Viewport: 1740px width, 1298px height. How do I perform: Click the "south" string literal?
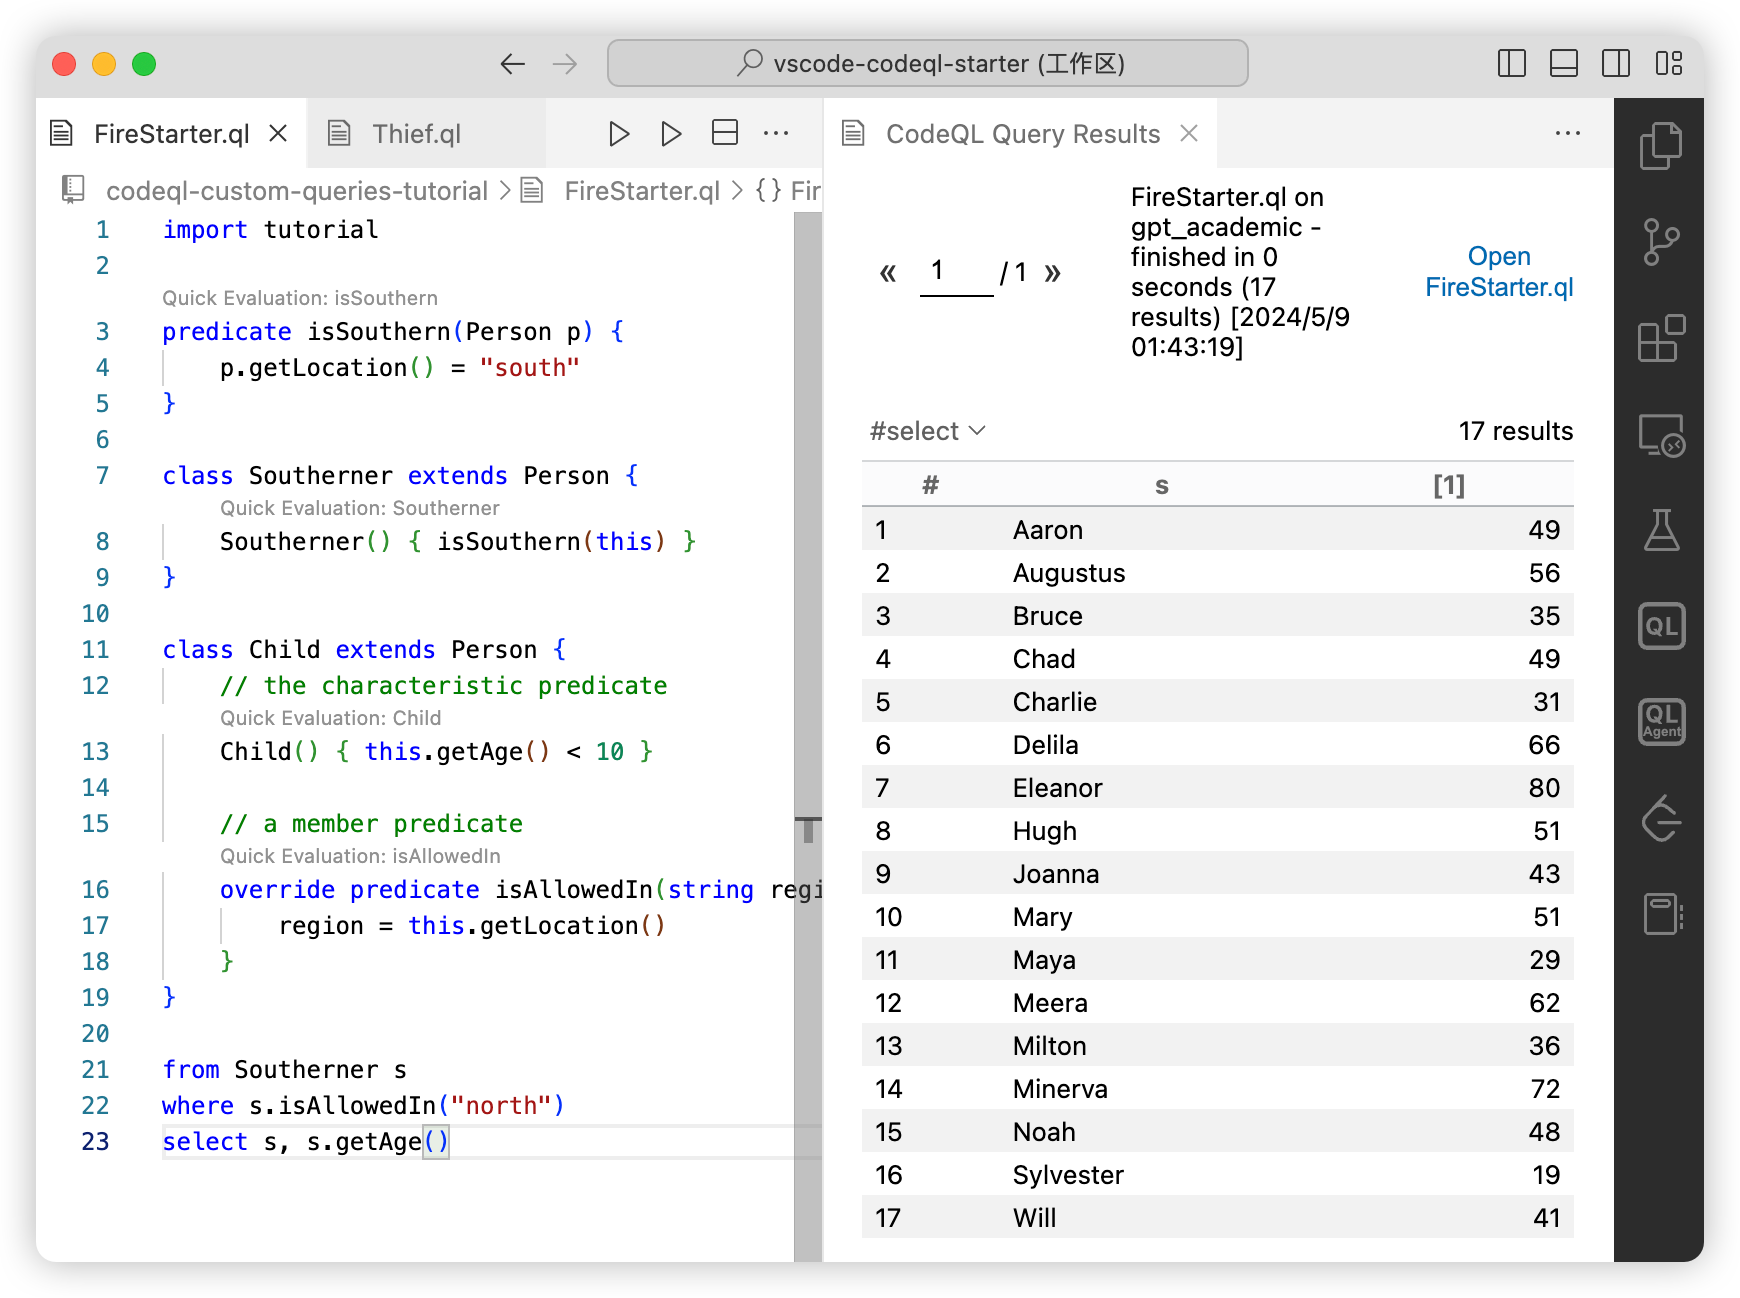click(529, 368)
